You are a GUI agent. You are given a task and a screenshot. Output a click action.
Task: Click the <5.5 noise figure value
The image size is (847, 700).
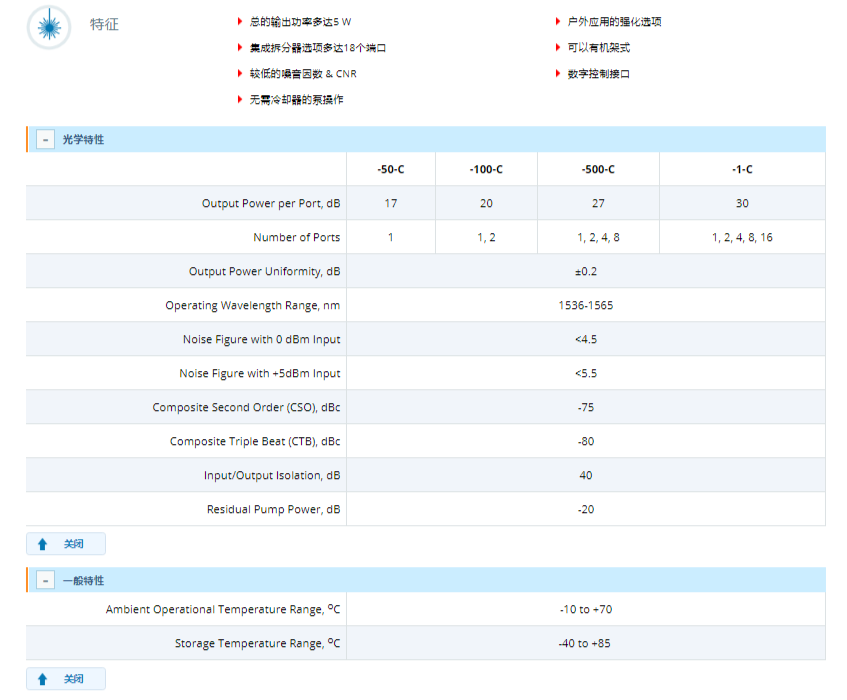pos(586,373)
